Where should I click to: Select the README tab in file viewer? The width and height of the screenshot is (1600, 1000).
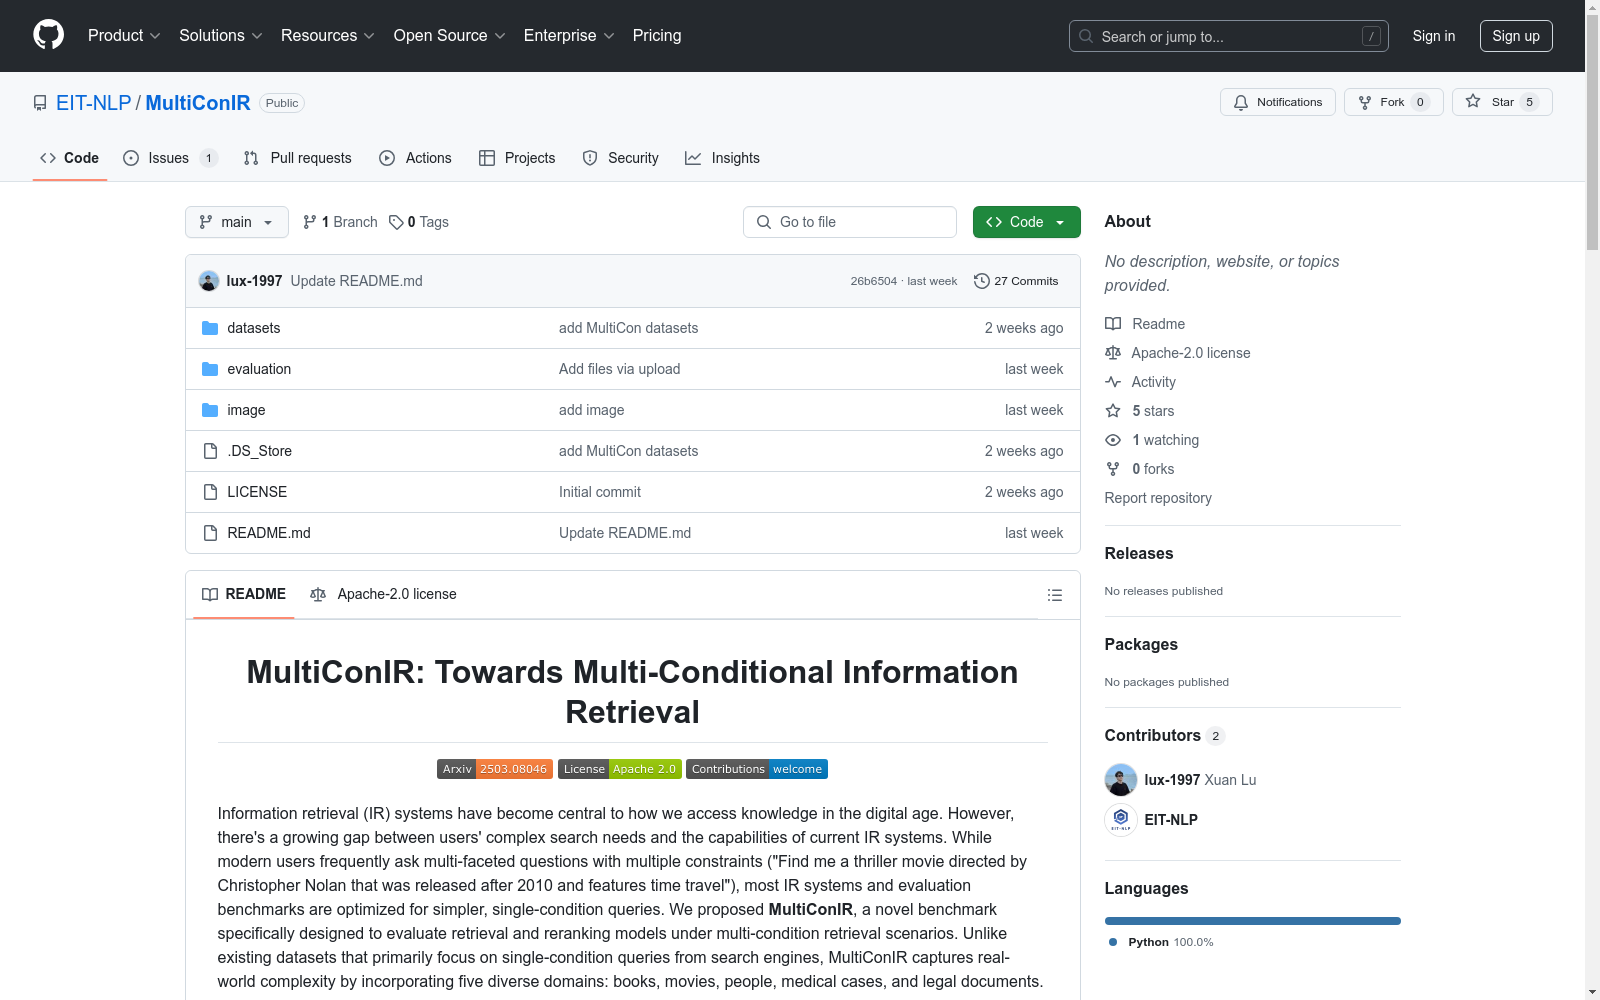[x=244, y=594]
